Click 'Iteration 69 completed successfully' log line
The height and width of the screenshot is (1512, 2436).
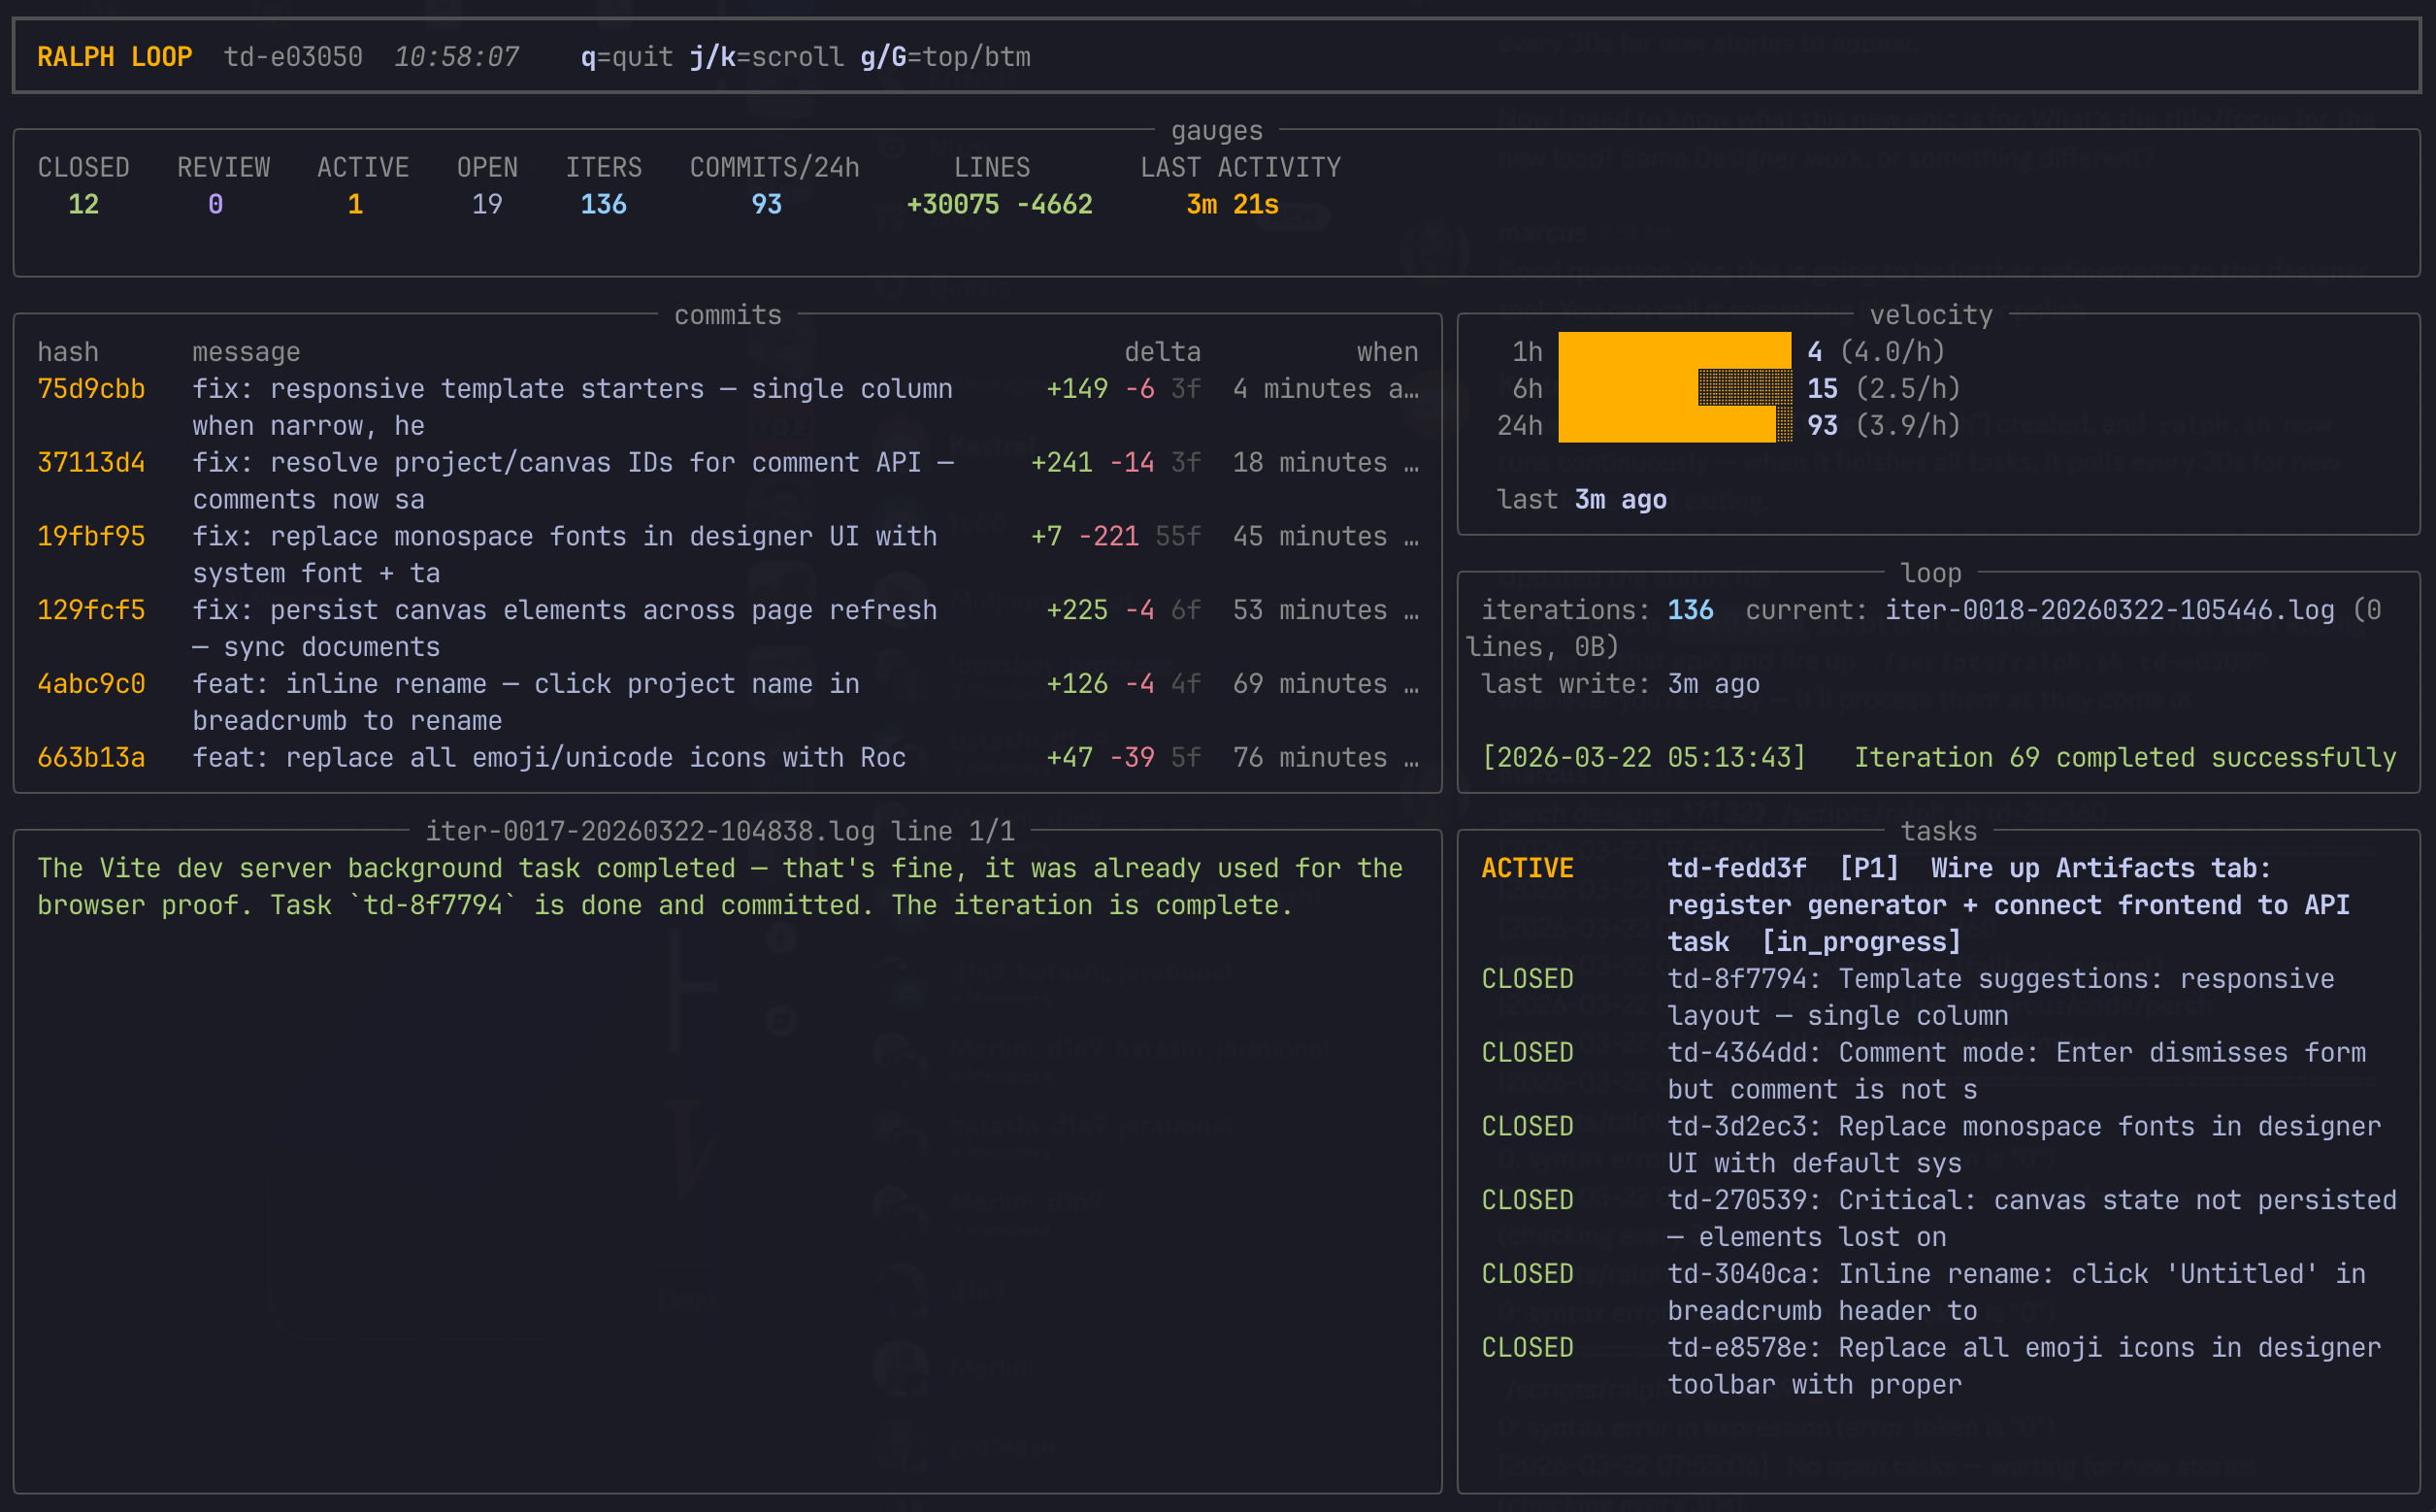click(x=2125, y=758)
